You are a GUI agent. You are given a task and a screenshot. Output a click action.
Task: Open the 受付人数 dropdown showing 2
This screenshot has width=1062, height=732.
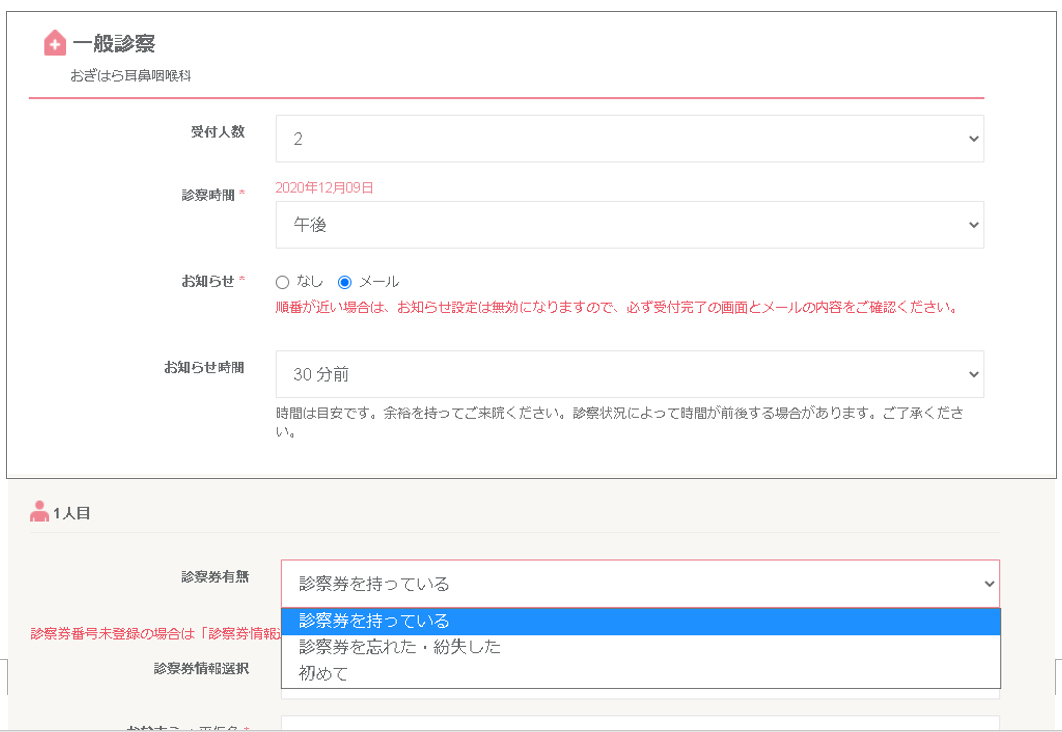pos(629,139)
